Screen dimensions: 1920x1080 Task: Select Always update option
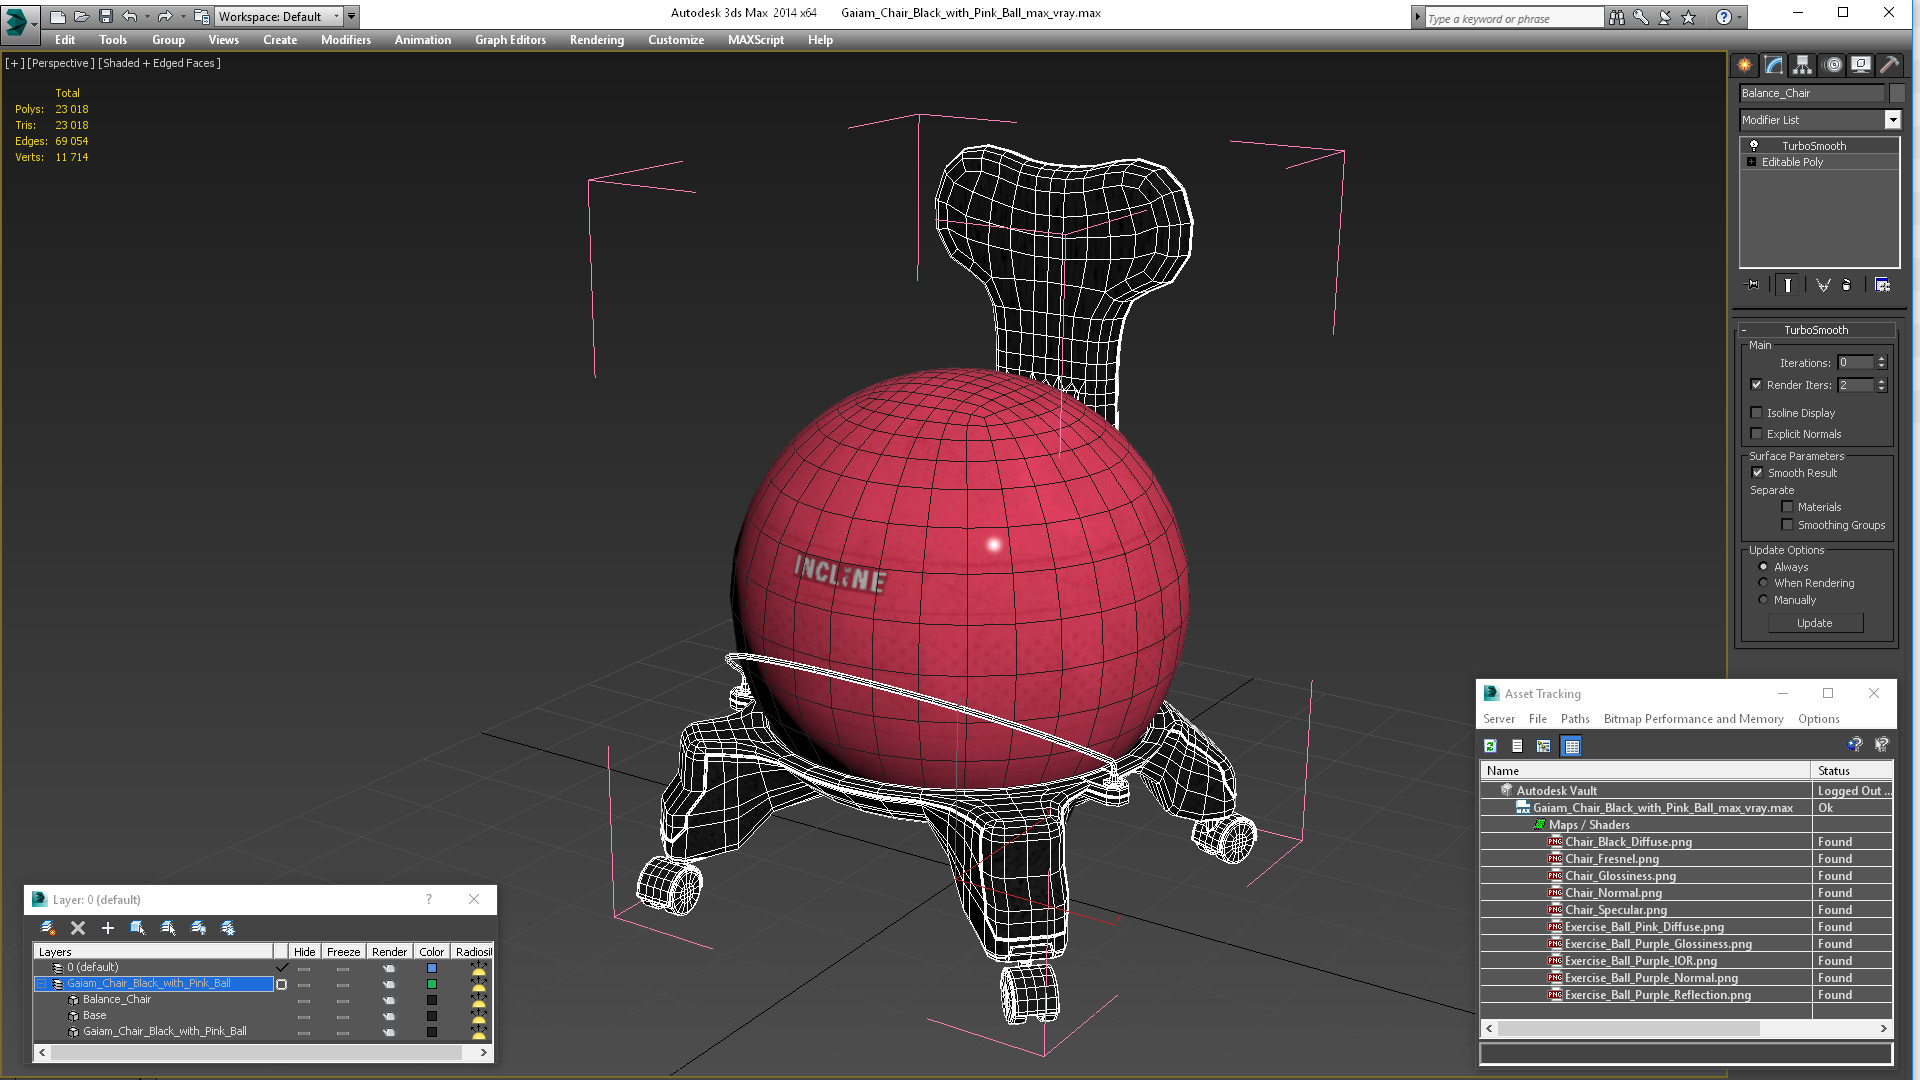click(1764, 567)
